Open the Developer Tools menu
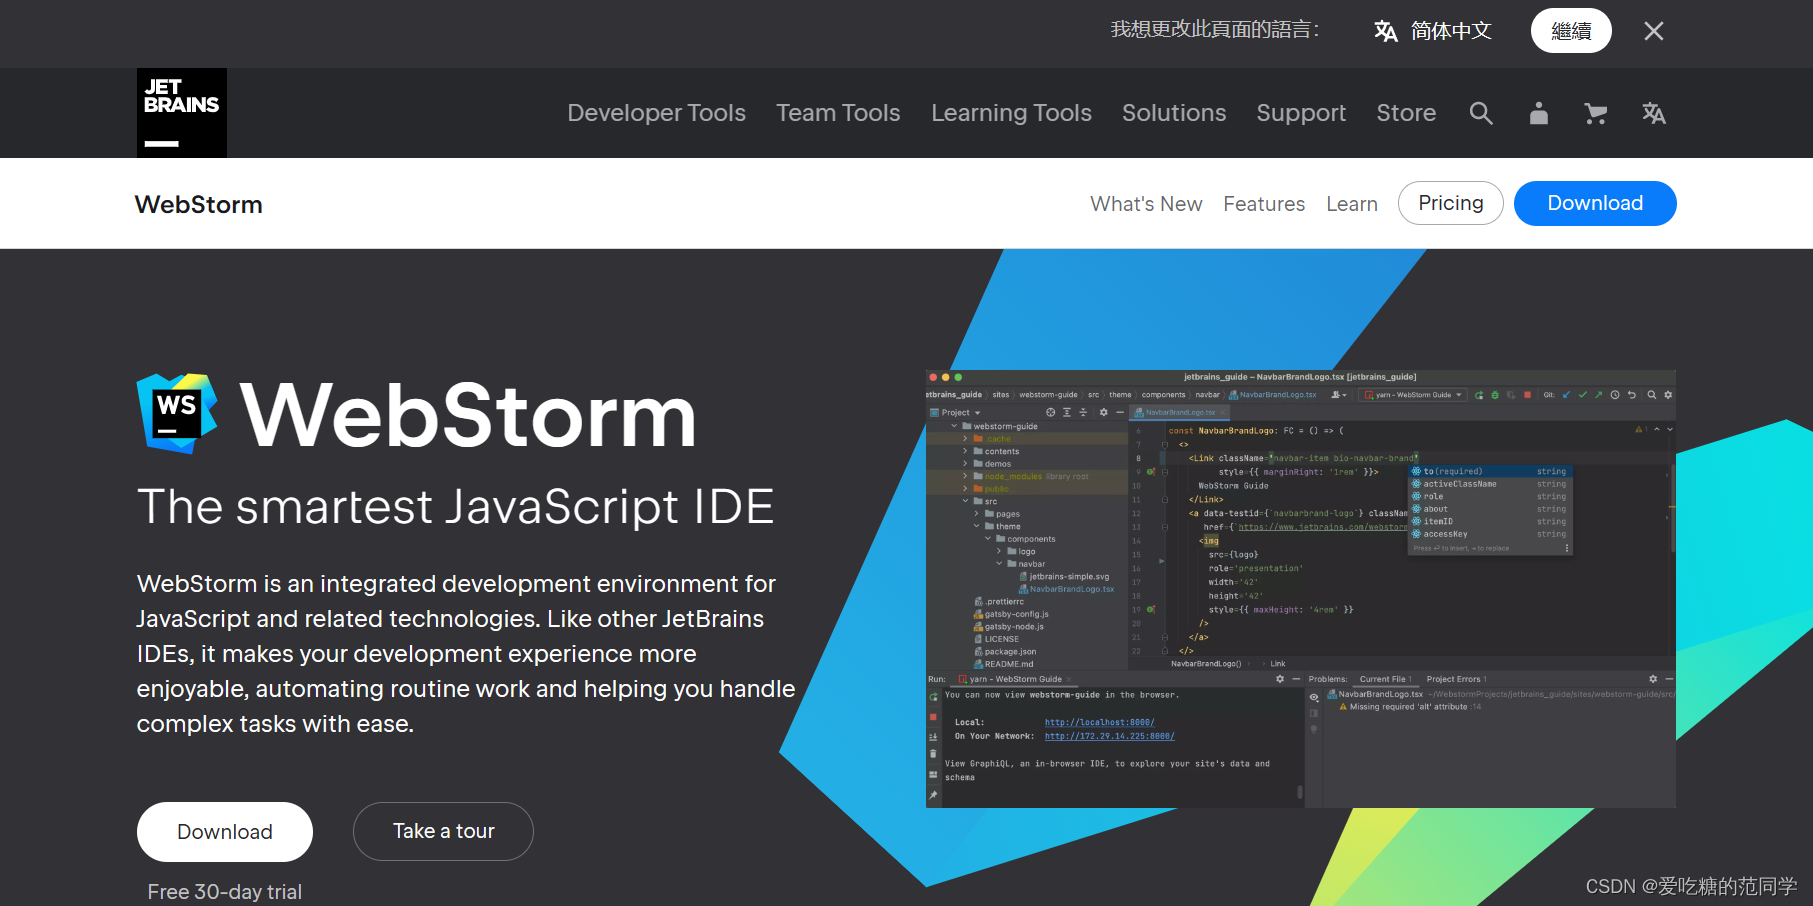The image size is (1813, 906). pos(656,113)
